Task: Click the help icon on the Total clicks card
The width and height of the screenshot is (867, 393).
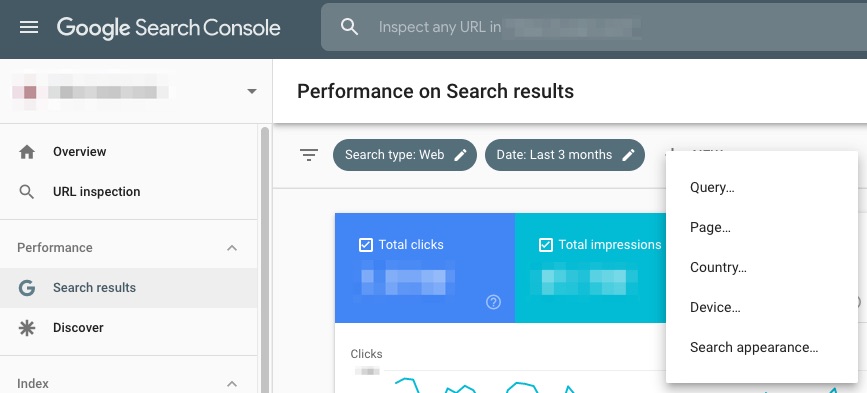Action: 493,302
